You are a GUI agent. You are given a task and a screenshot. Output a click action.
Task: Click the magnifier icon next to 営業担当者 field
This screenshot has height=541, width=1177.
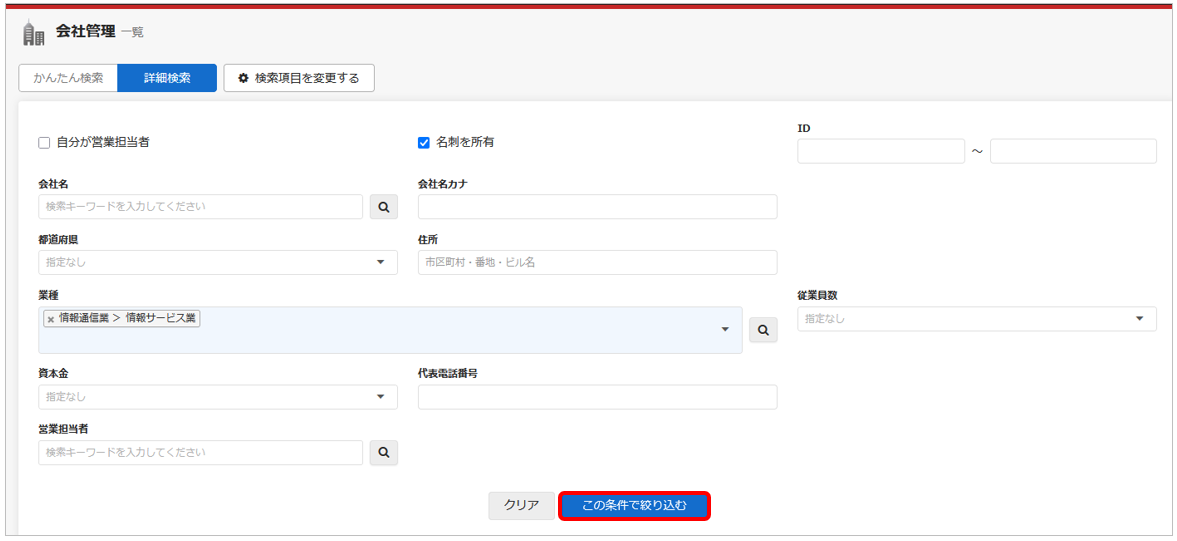[x=384, y=452]
